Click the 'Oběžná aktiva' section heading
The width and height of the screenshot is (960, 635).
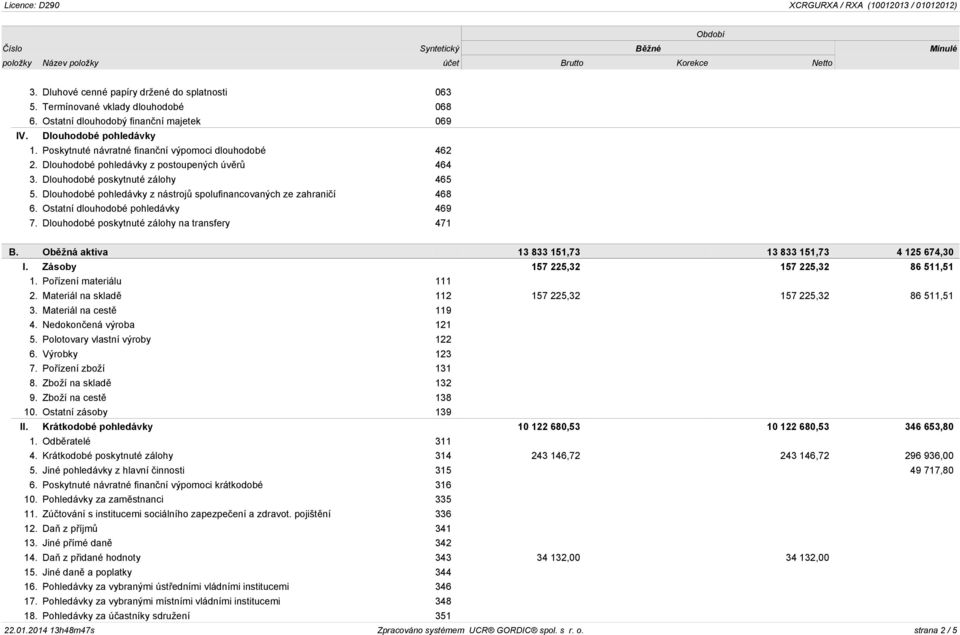[x=75, y=252]
